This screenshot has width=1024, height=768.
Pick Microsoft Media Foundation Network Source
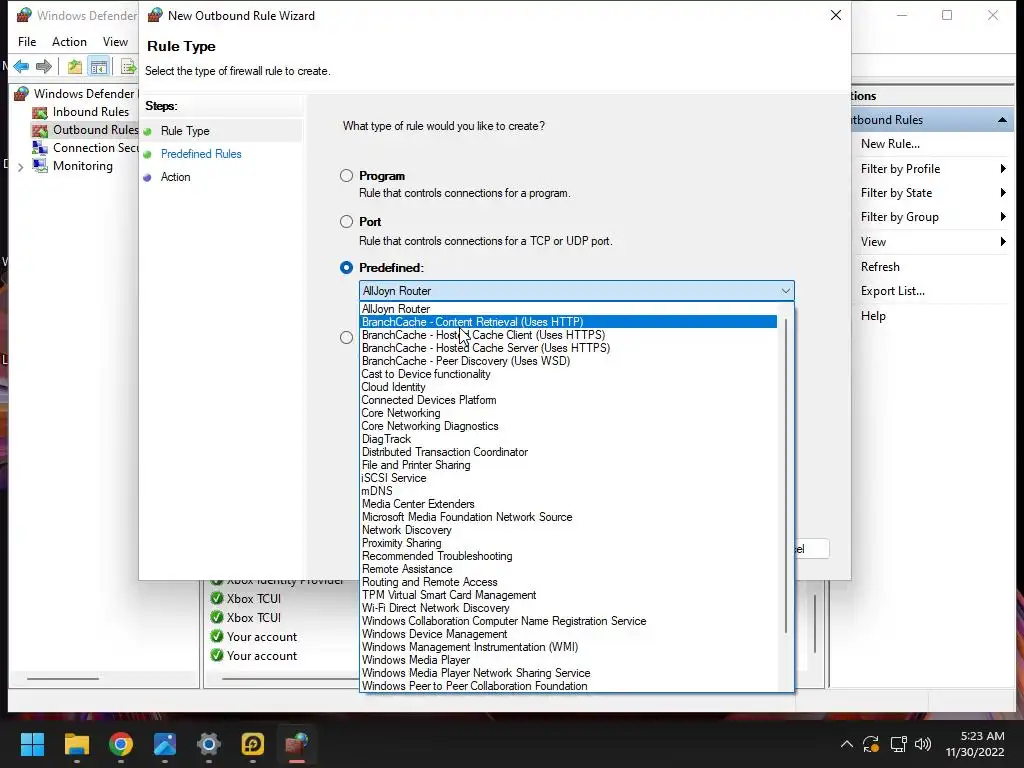click(569, 517)
